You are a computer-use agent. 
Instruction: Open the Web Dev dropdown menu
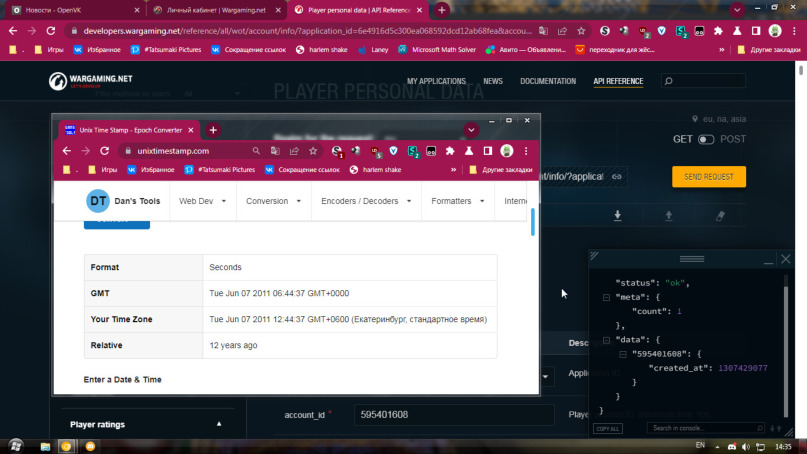pyautogui.click(x=203, y=201)
